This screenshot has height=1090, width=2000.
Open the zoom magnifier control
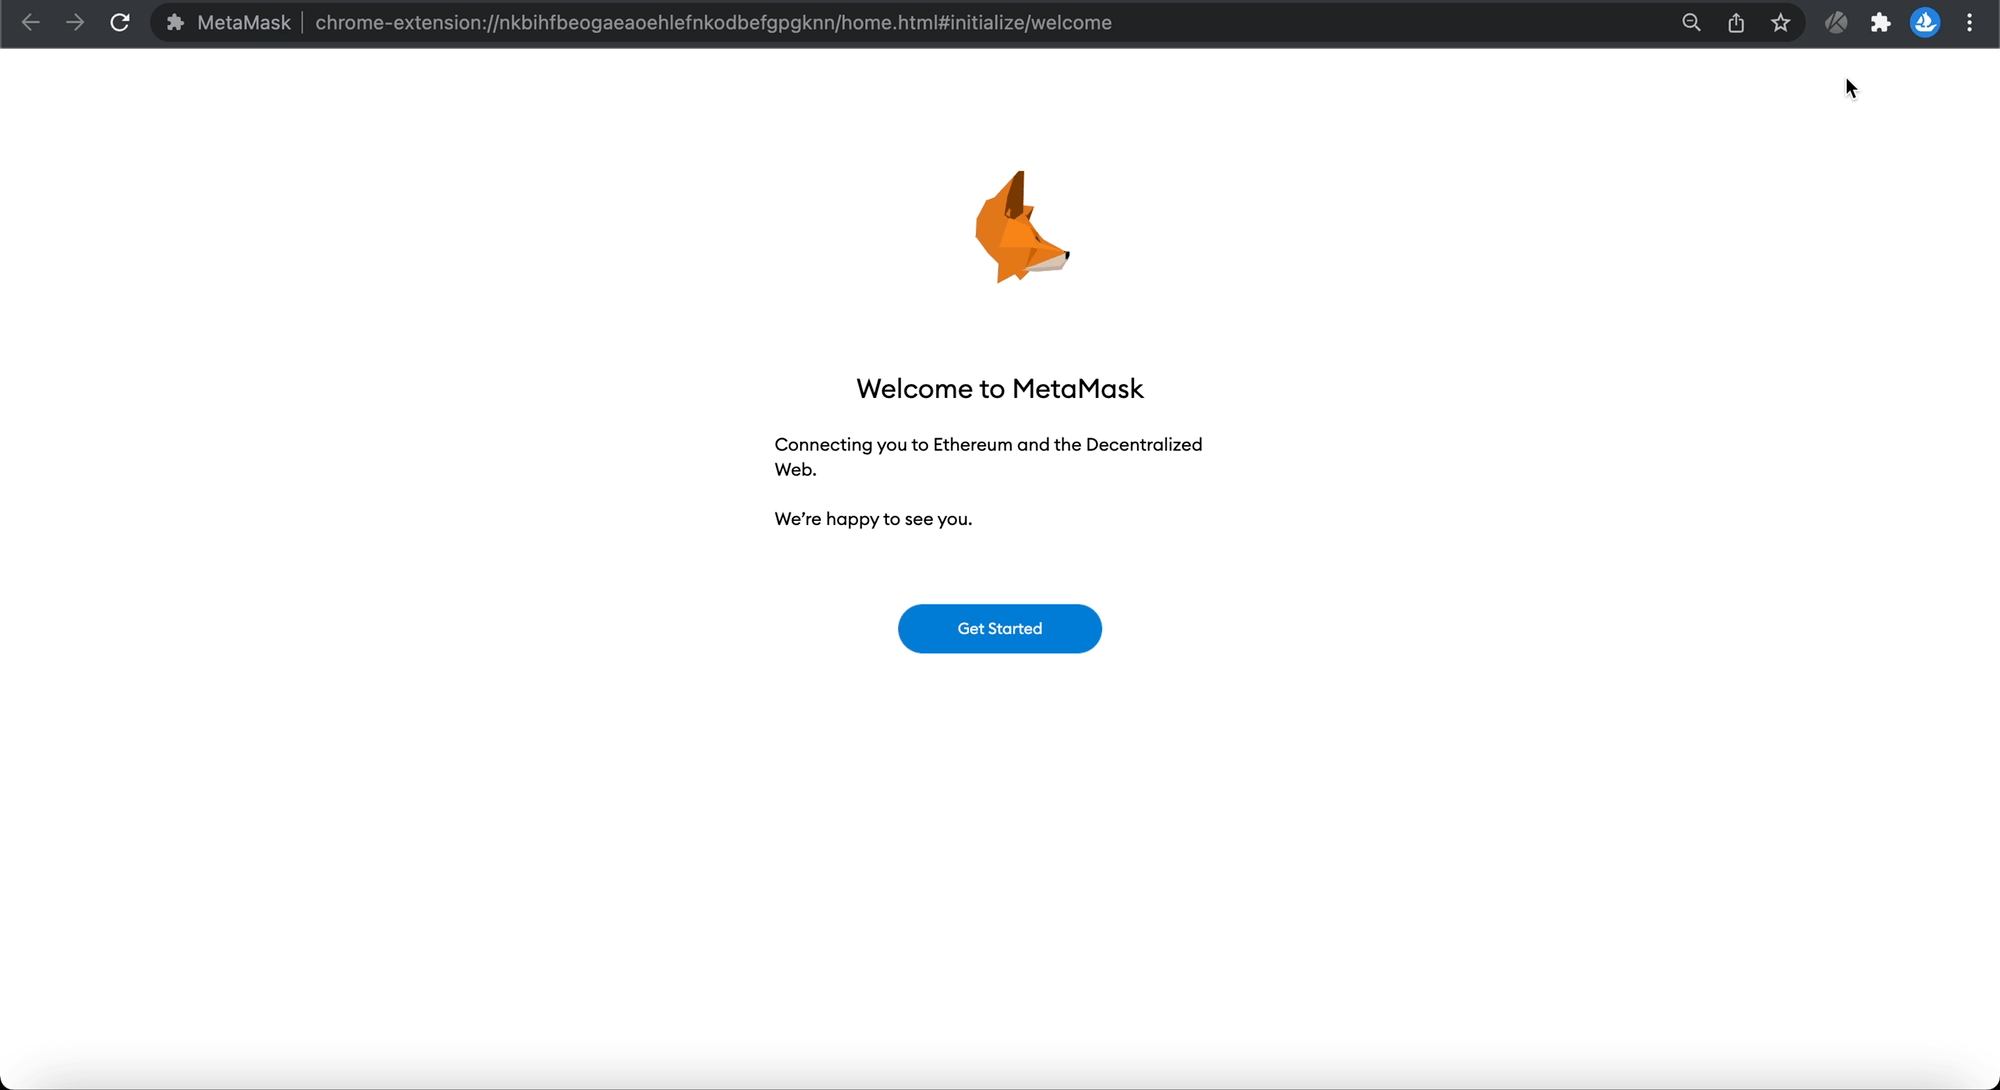click(x=1691, y=22)
